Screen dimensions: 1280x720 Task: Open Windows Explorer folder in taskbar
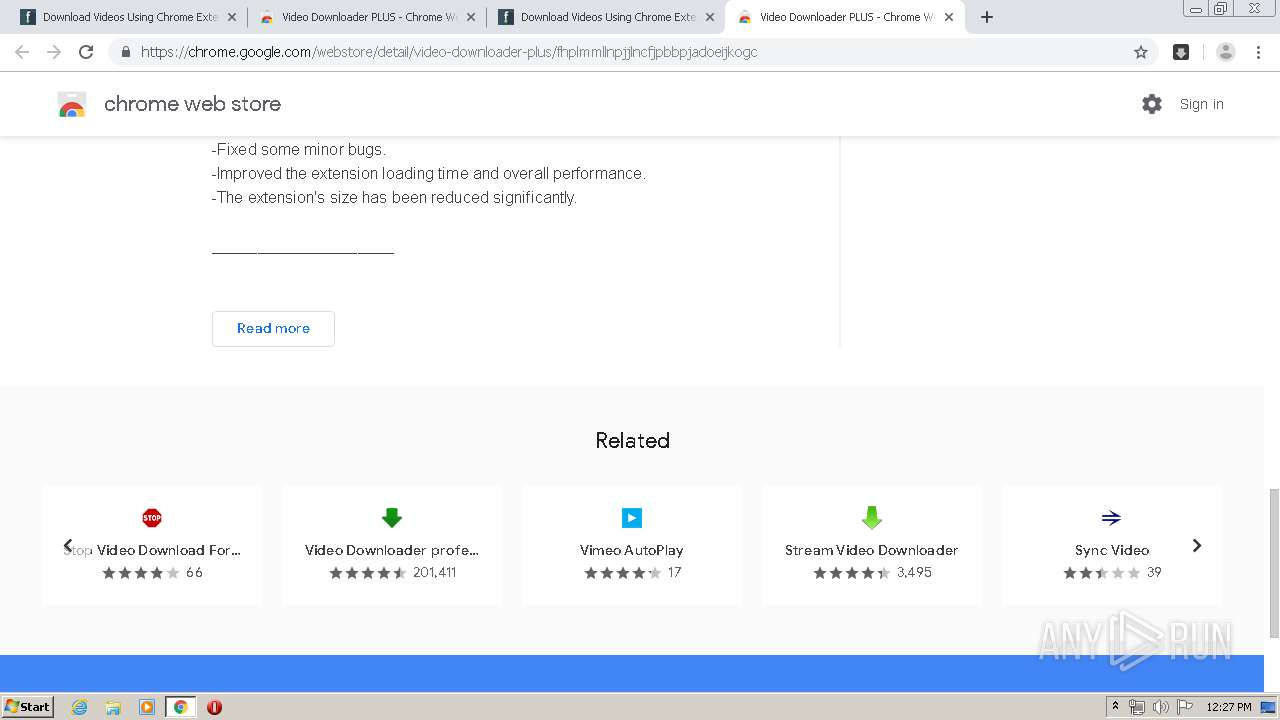tap(113, 707)
